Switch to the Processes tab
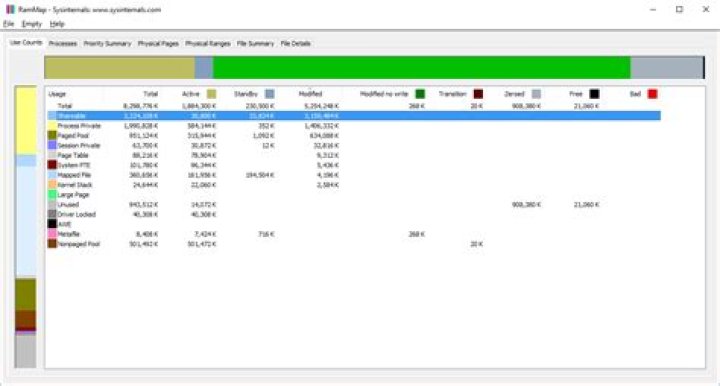This screenshot has width=720, height=386. tap(62, 44)
